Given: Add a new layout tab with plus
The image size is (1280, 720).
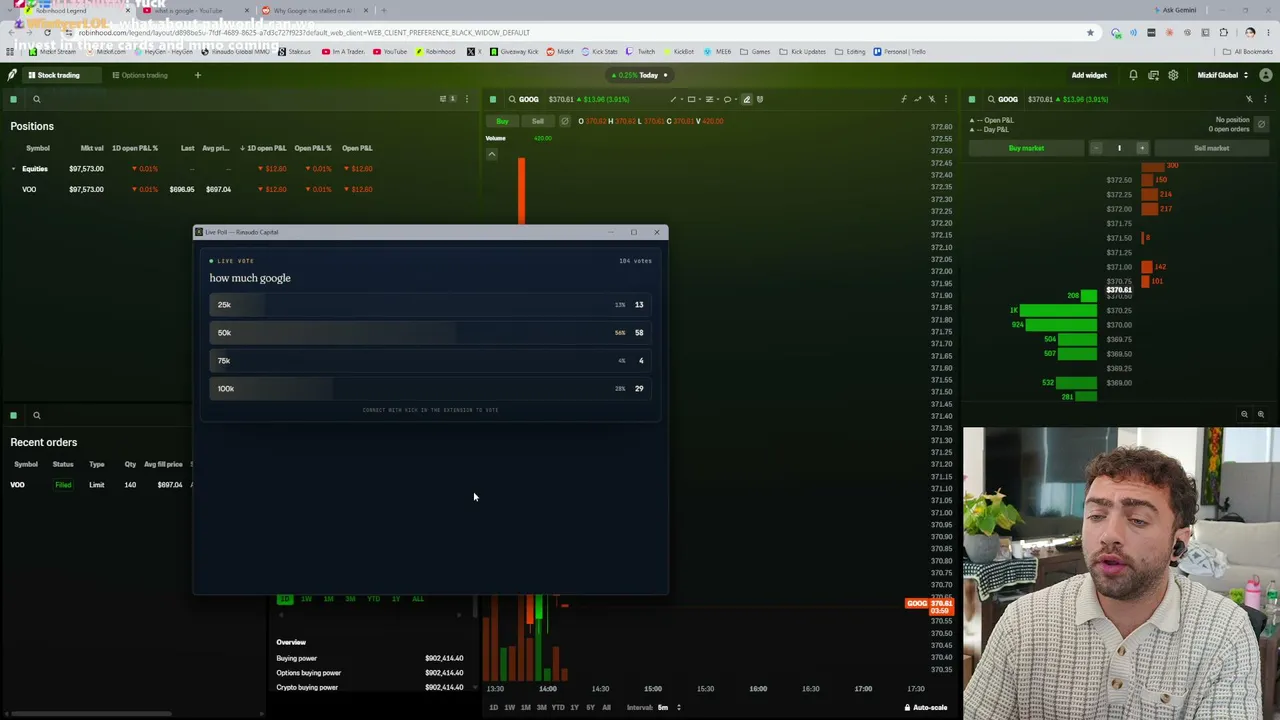Looking at the screenshot, I should [x=197, y=75].
